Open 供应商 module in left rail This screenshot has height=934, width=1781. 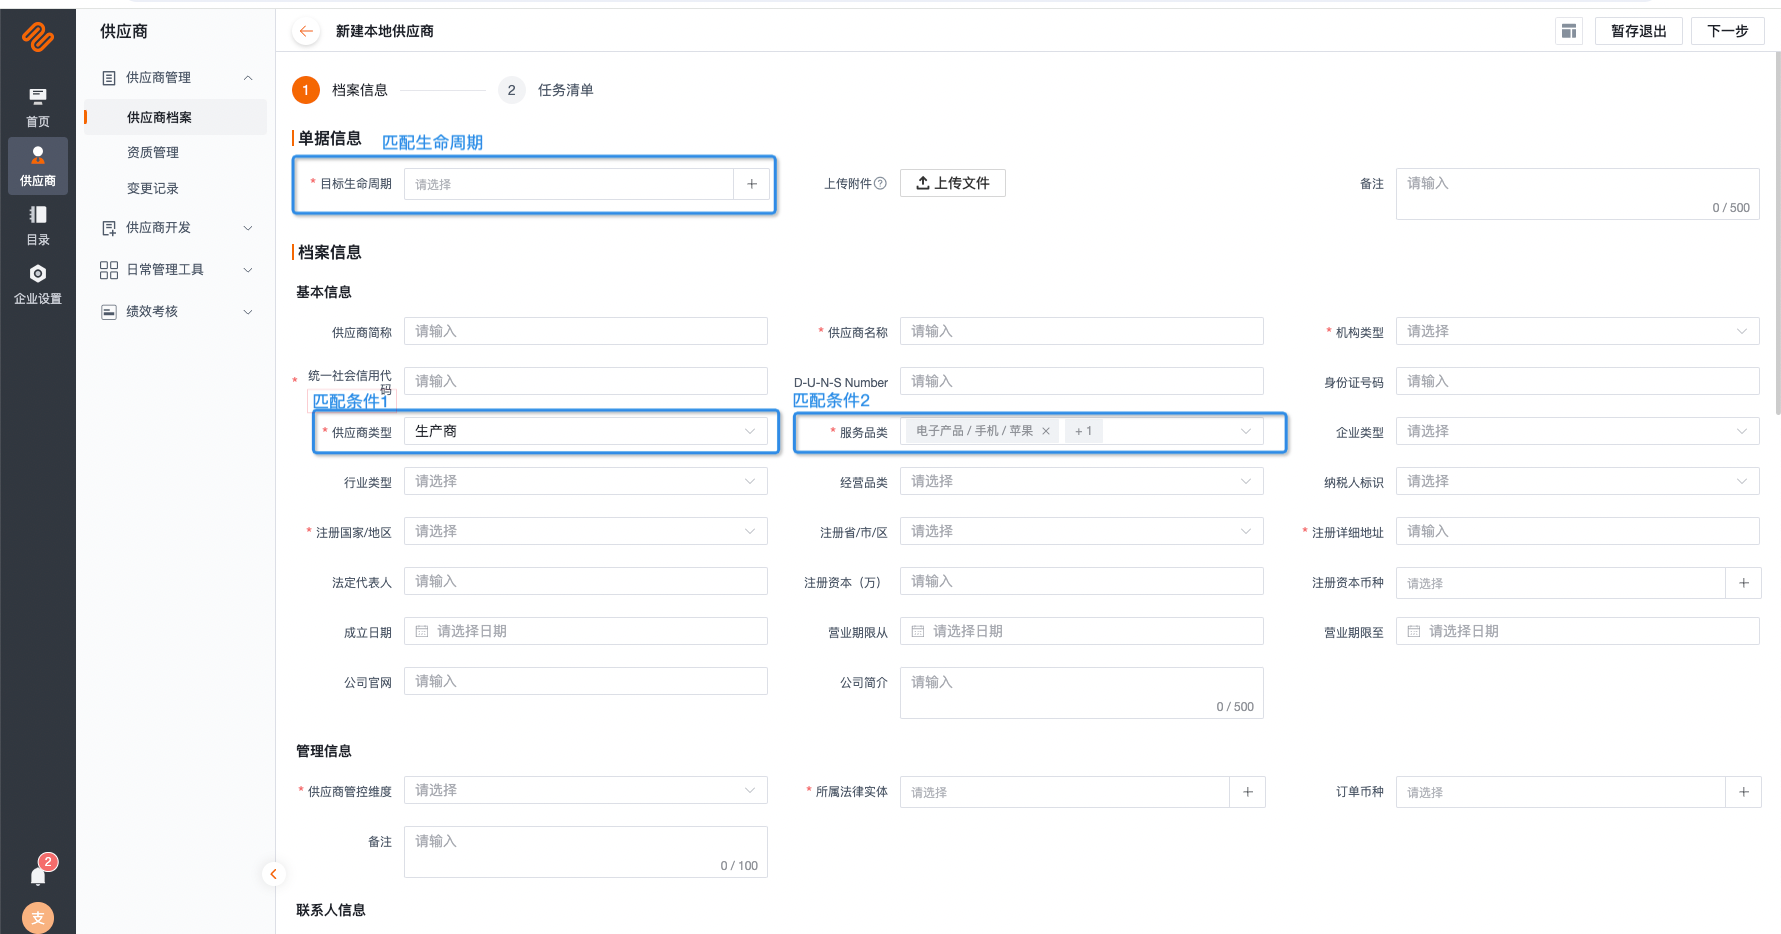(x=38, y=165)
